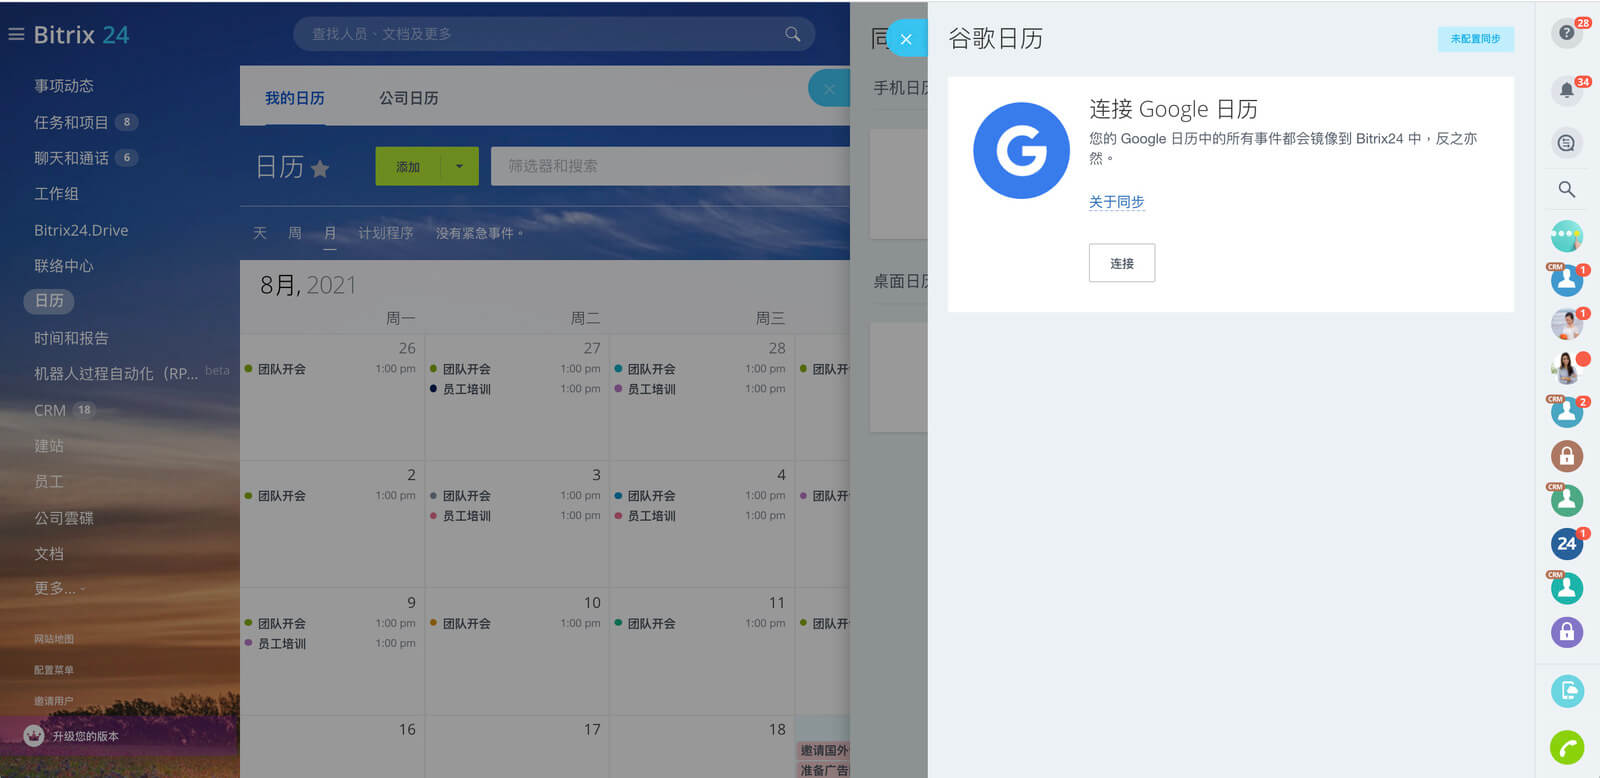1600x778 pixels.
Task: Click 网站地图 link
Action: pos(54,638)
